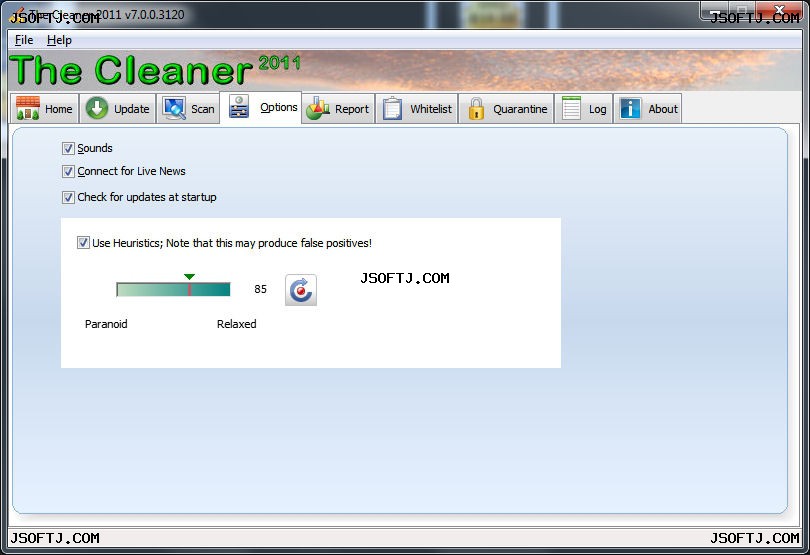Click the Whitelist clipboard icon

[x=392, y=109]
